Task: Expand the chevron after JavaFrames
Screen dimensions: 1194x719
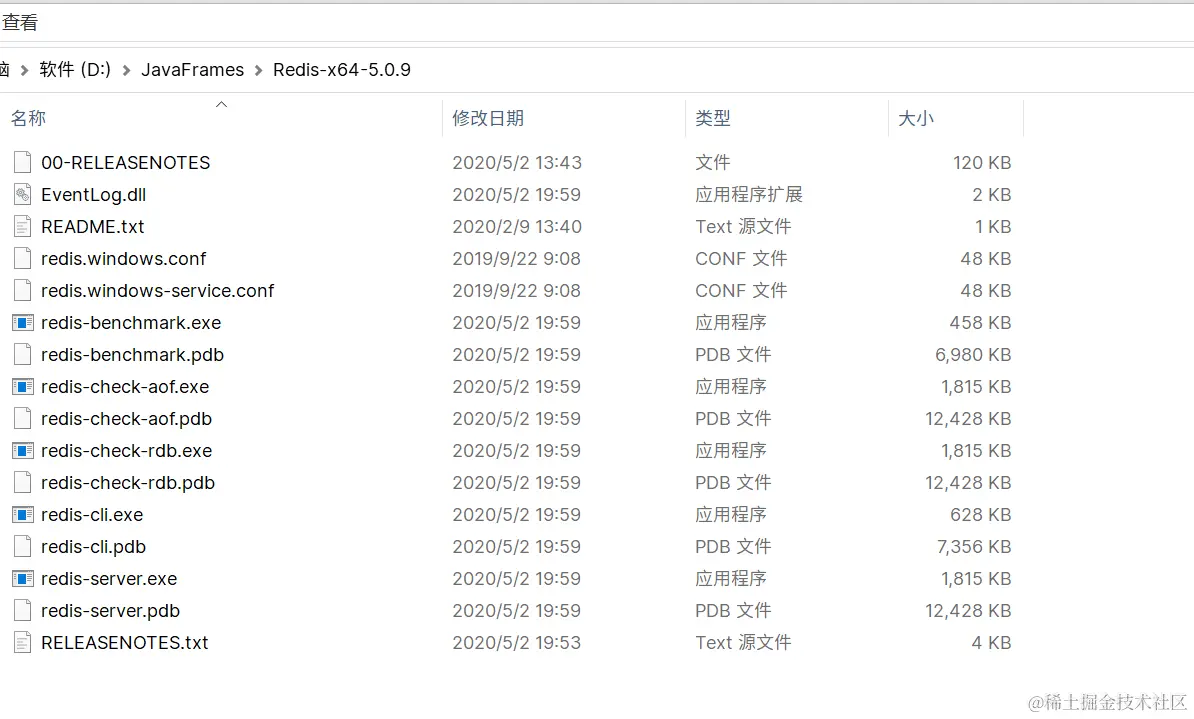Action: pos(258,70)
